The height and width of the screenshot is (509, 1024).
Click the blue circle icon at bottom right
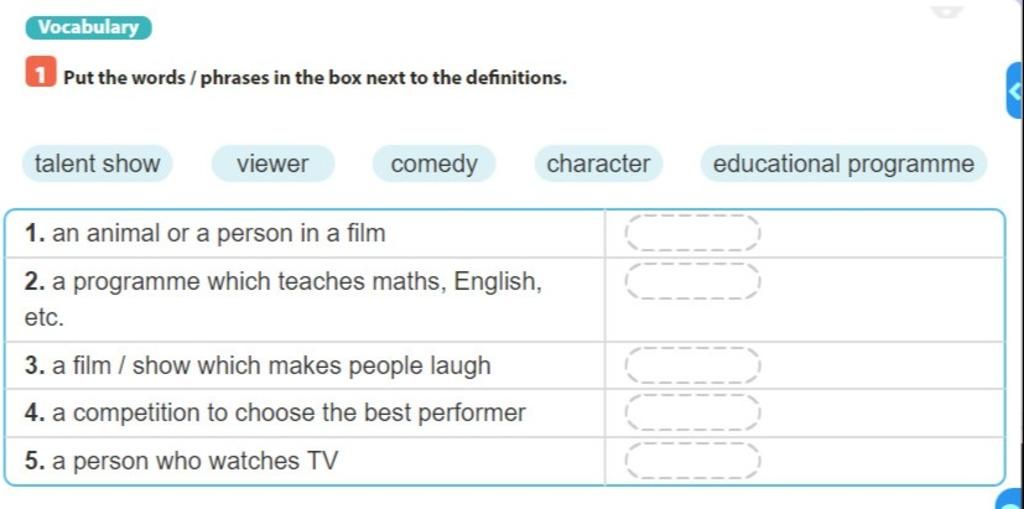[x=1010, y=501]
